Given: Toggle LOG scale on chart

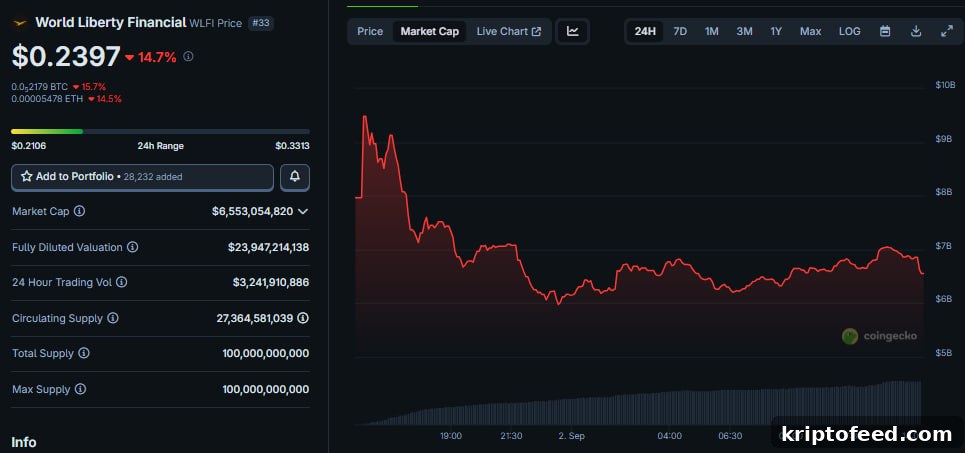Looking at the screenshot, I should (850, 31).
